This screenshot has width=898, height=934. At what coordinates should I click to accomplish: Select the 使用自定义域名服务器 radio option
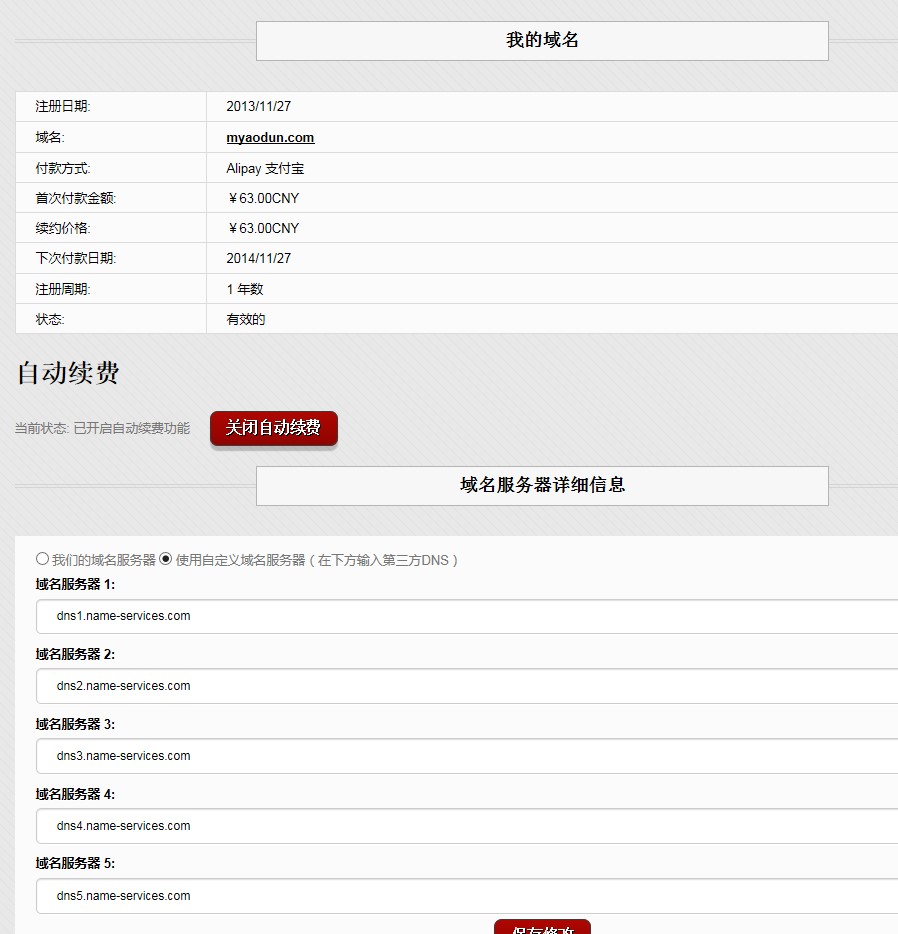[x=166, y=559]
